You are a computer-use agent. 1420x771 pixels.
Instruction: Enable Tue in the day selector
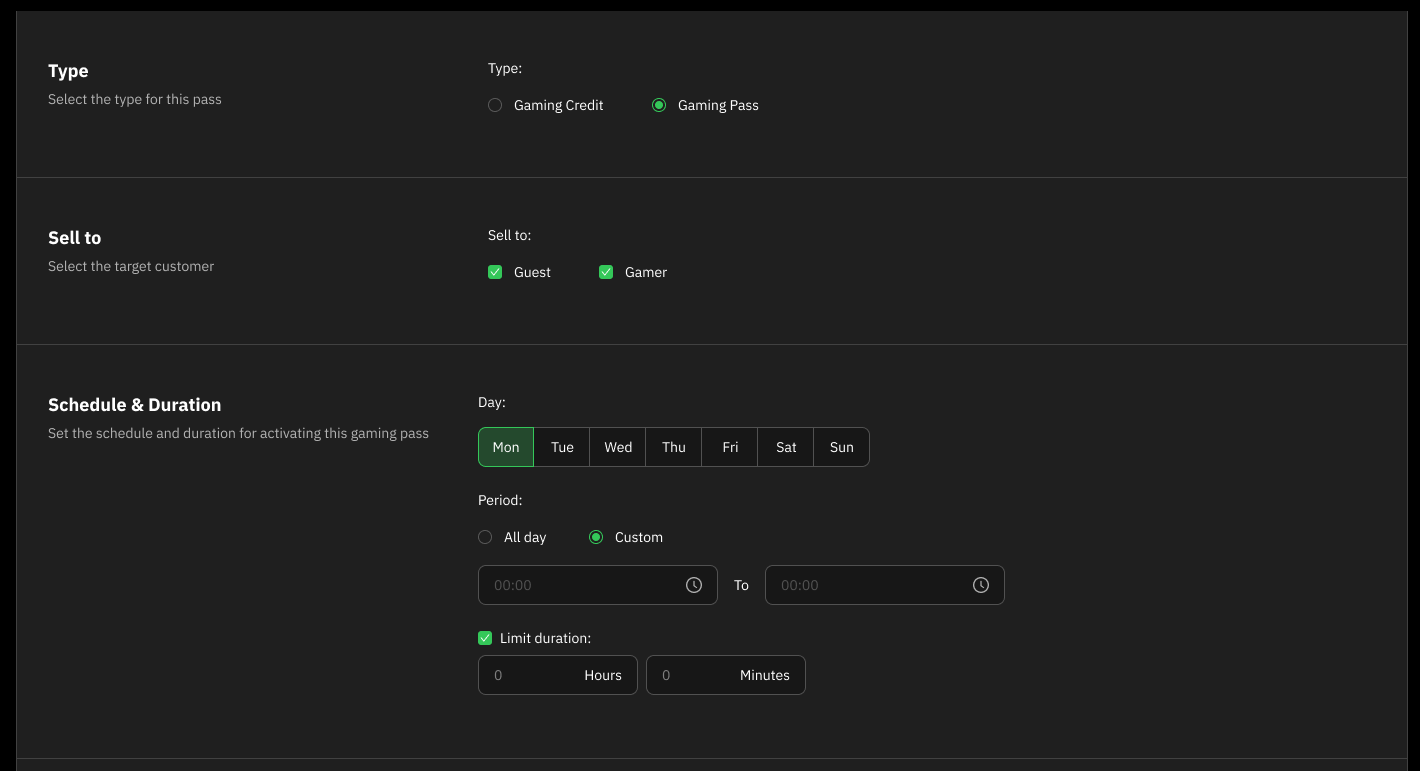pos(562,447)
